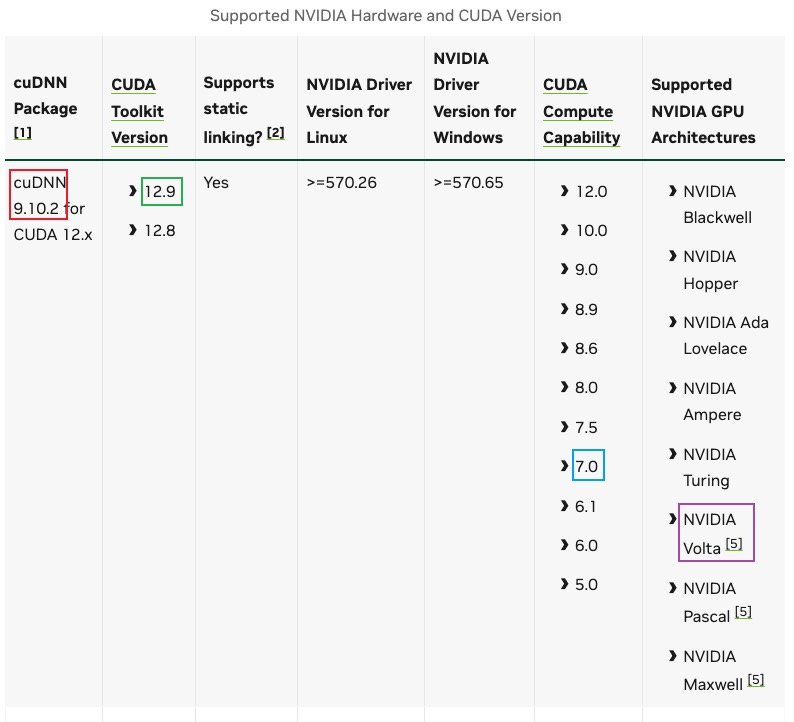Open footnote [5] next to Pascal
This screenshot has width=794, height=722.
743,612
